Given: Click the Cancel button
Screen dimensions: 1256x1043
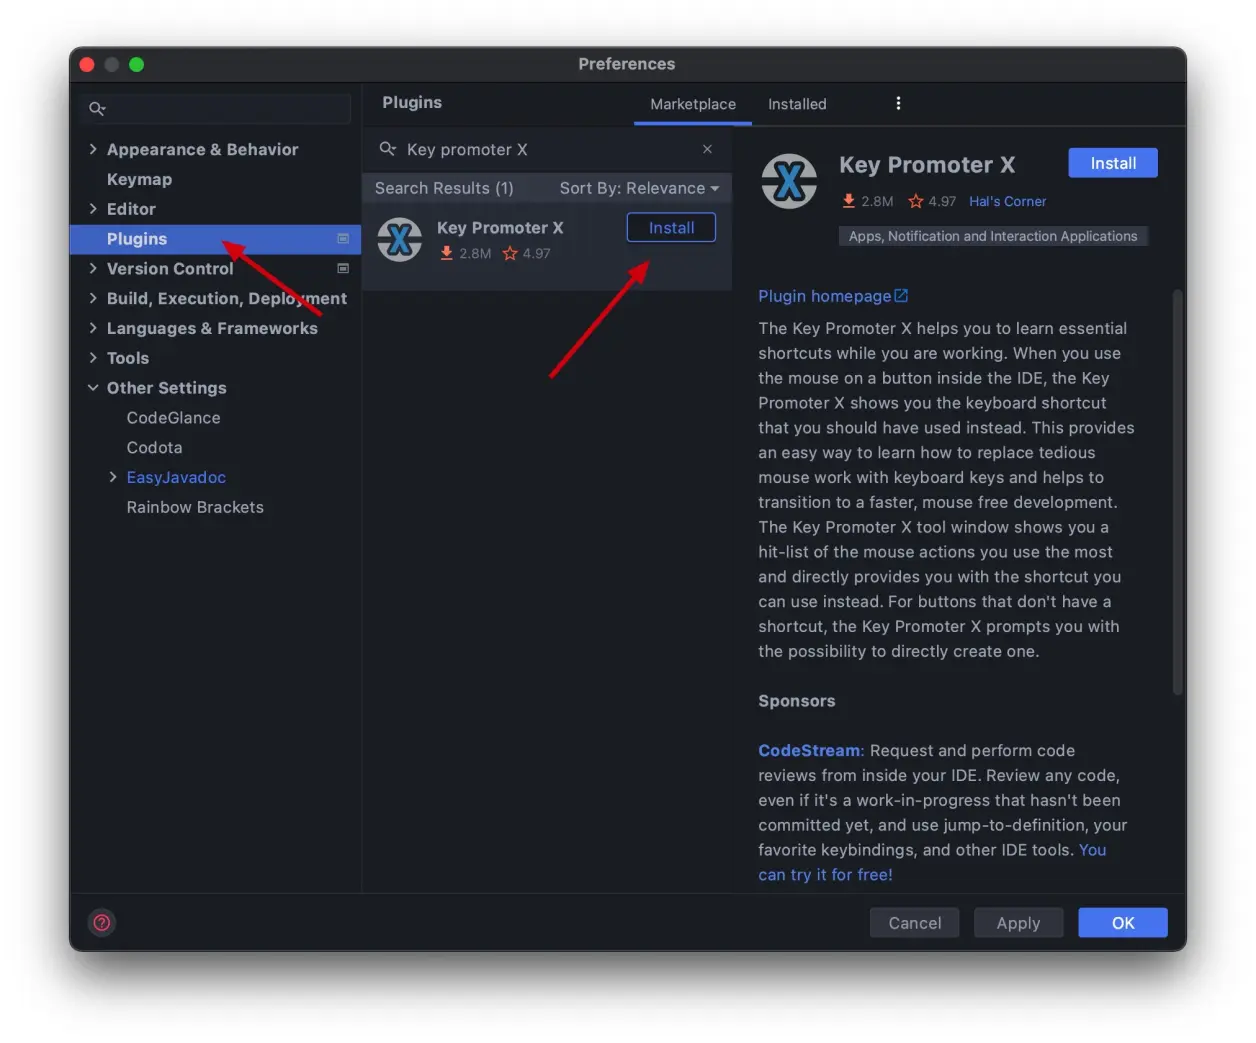Looking at the screenshot, I should (x=914, y=923).
